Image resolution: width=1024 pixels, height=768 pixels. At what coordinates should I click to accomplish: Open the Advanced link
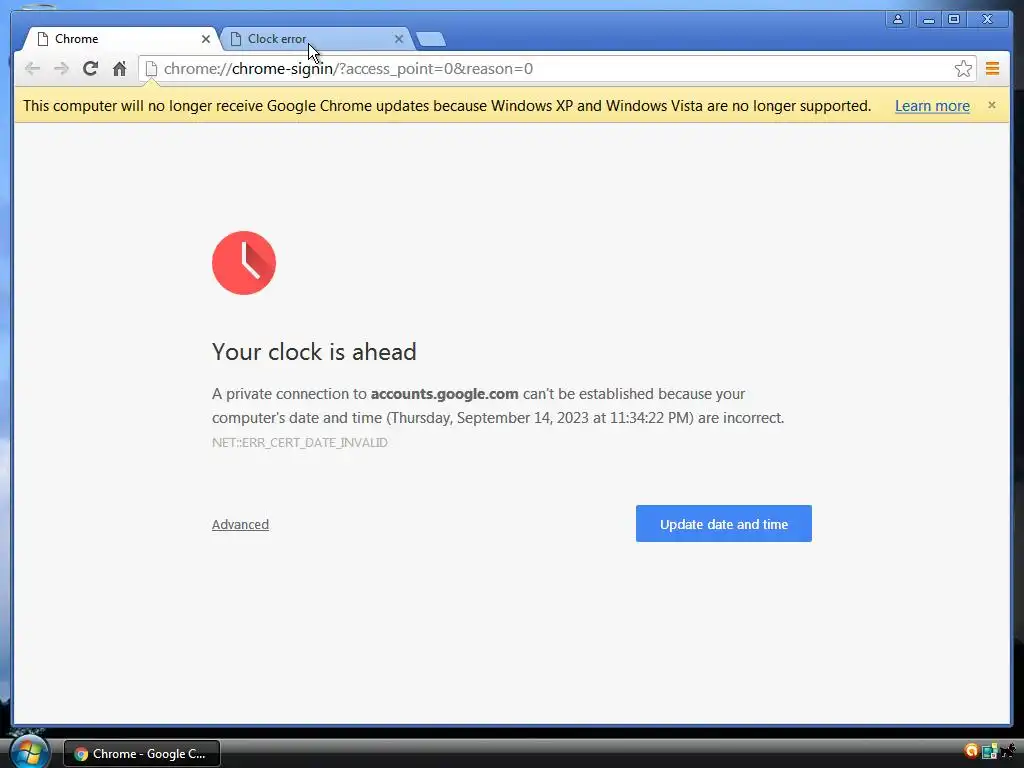[x=240, y=524]
